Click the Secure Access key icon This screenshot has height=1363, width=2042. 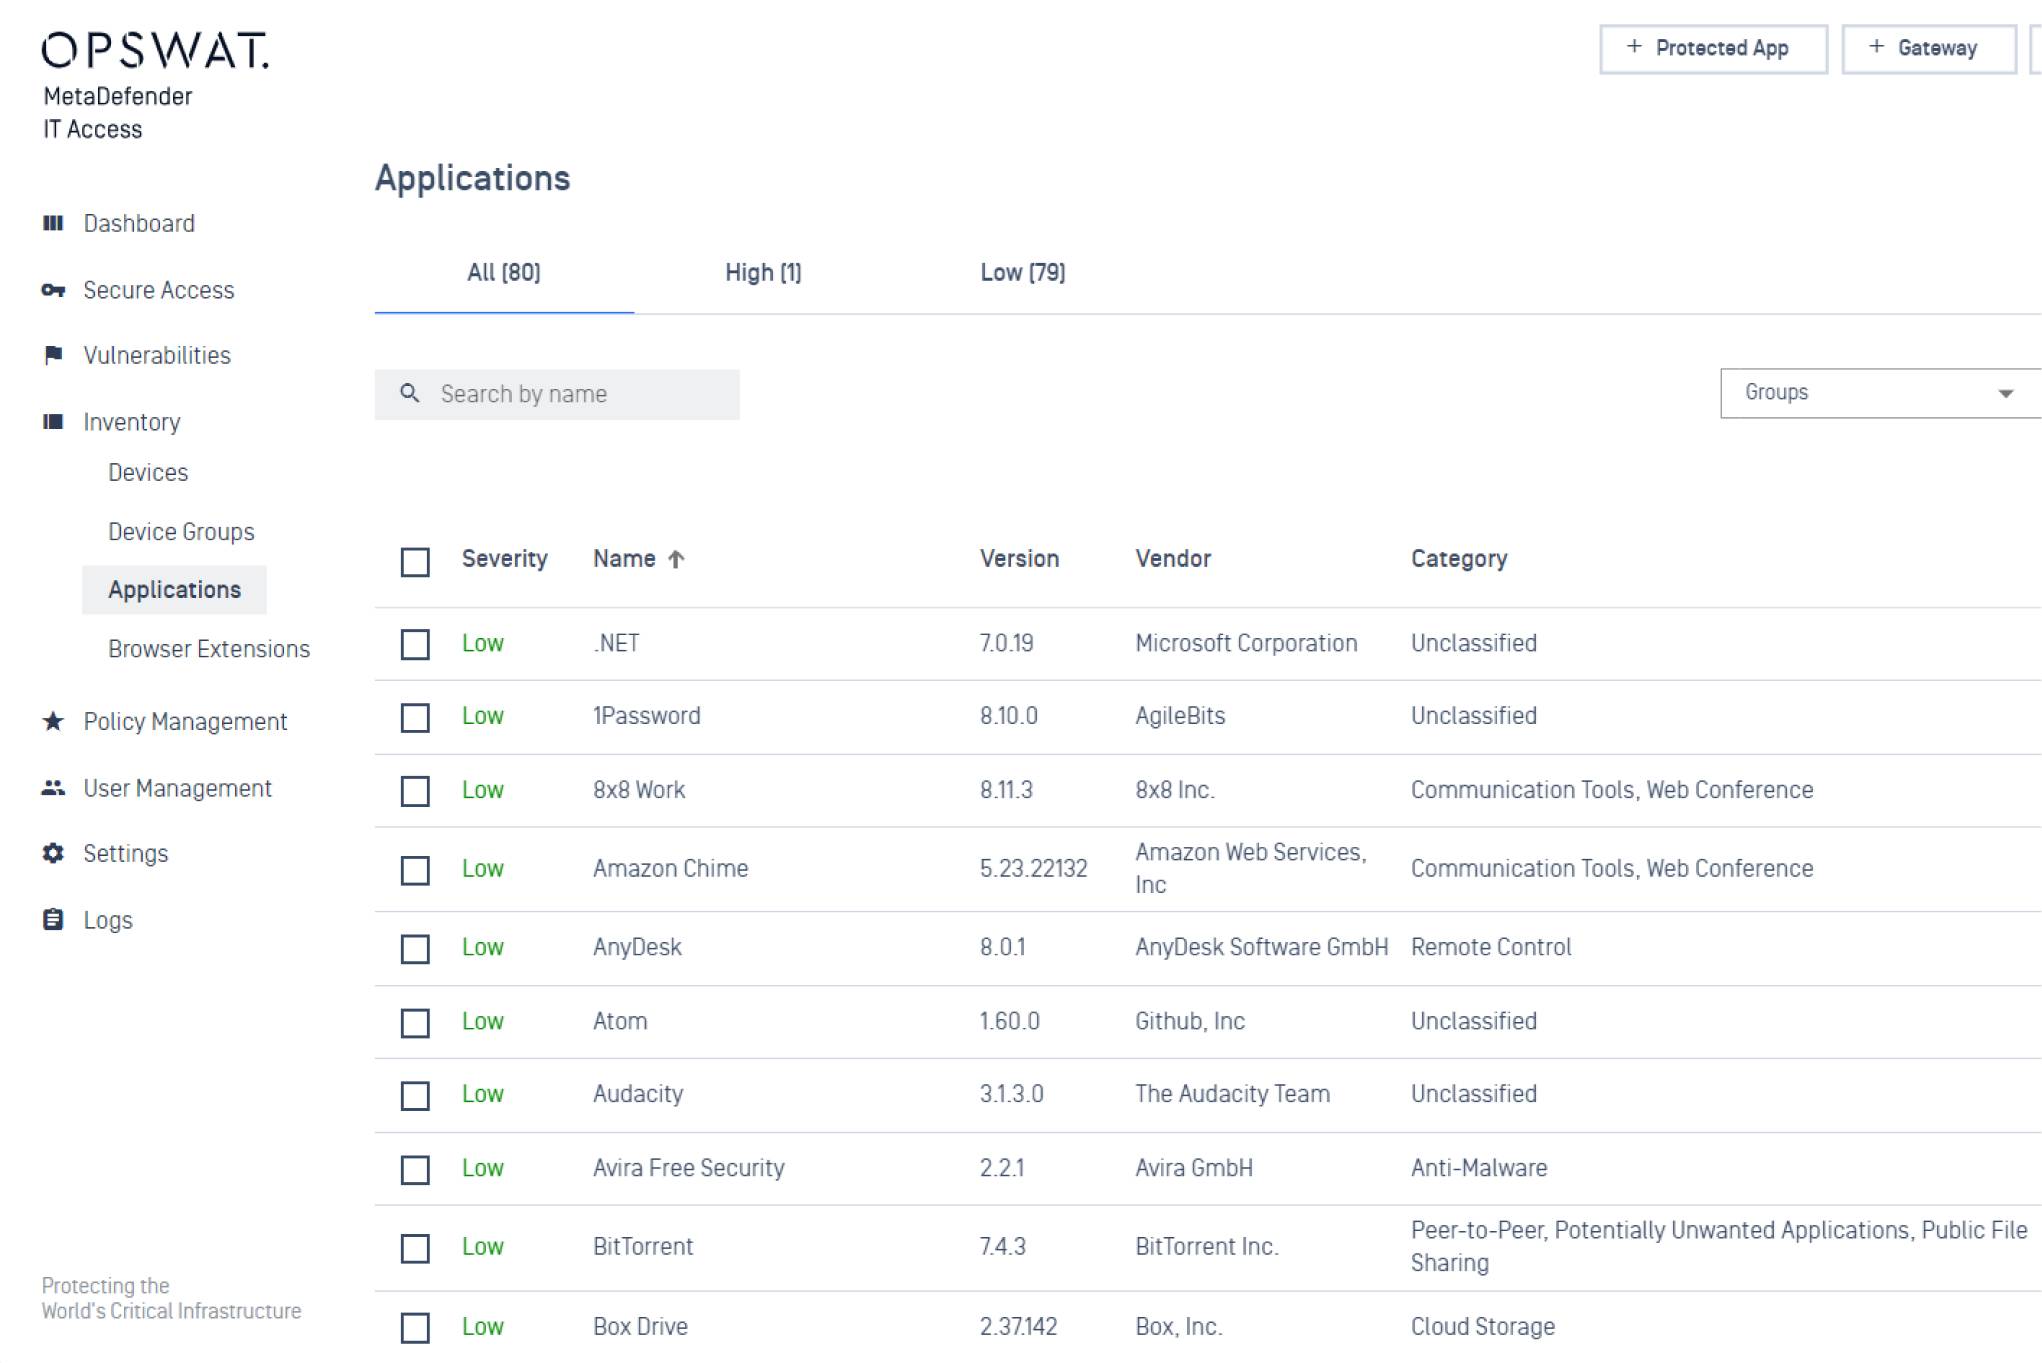[53, 290]
